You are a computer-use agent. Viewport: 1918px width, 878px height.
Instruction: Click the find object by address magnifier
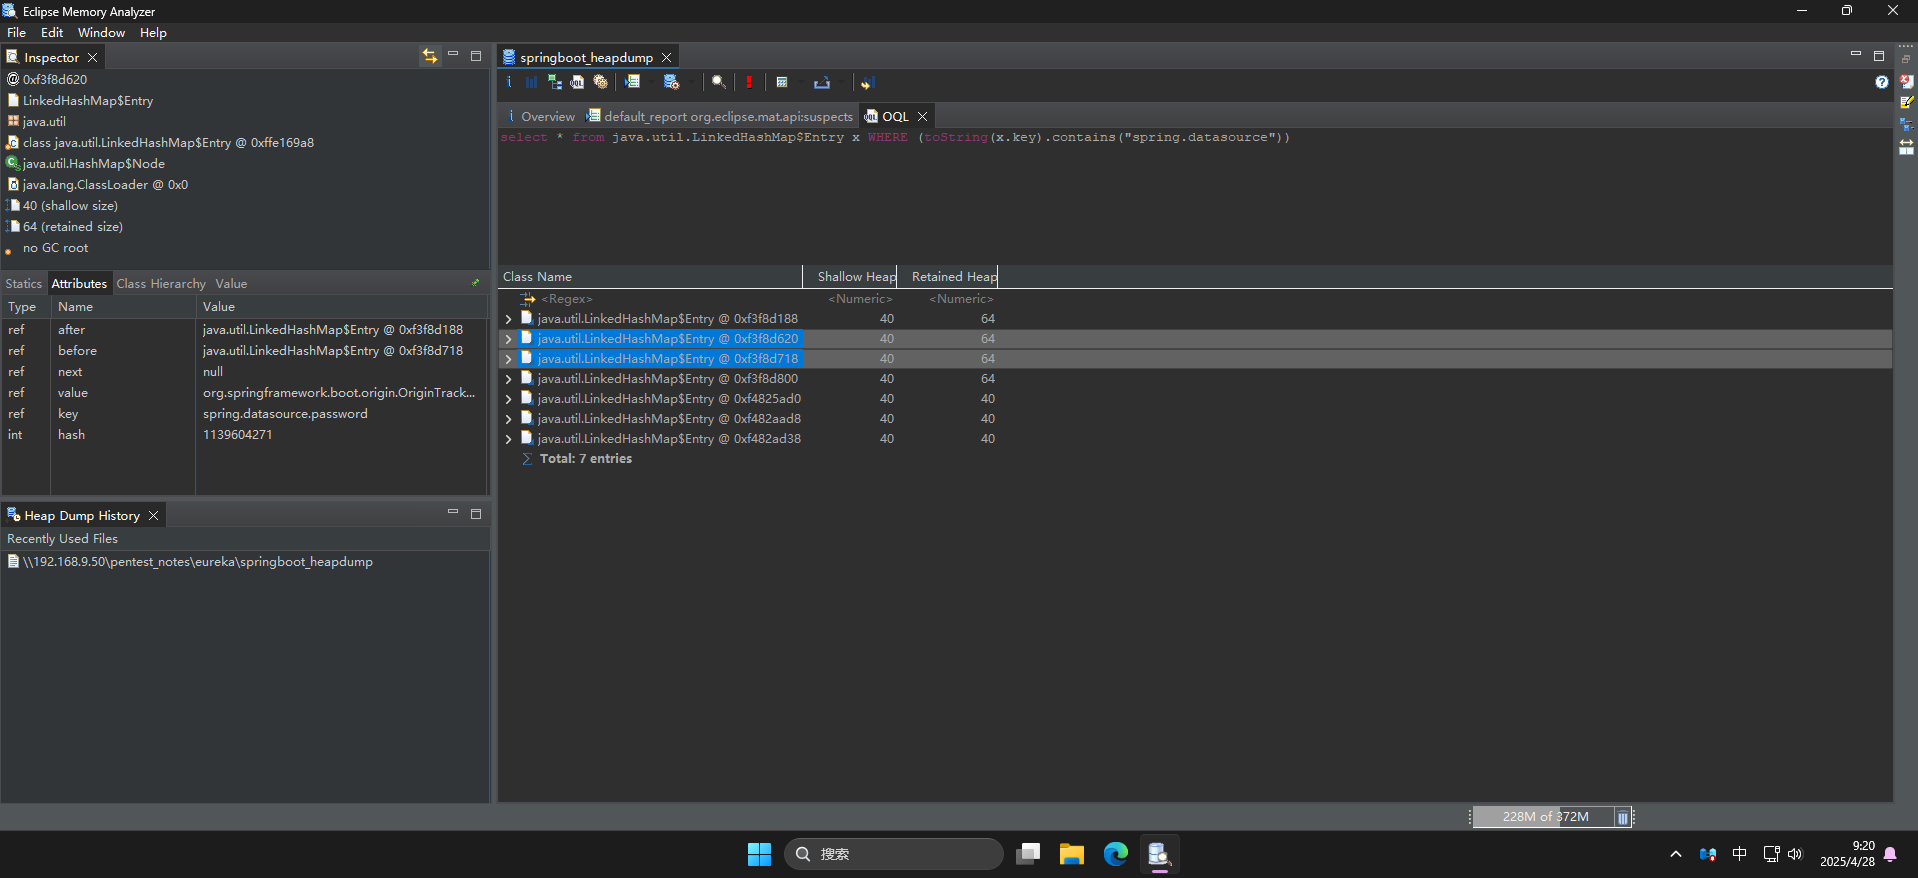718,82
